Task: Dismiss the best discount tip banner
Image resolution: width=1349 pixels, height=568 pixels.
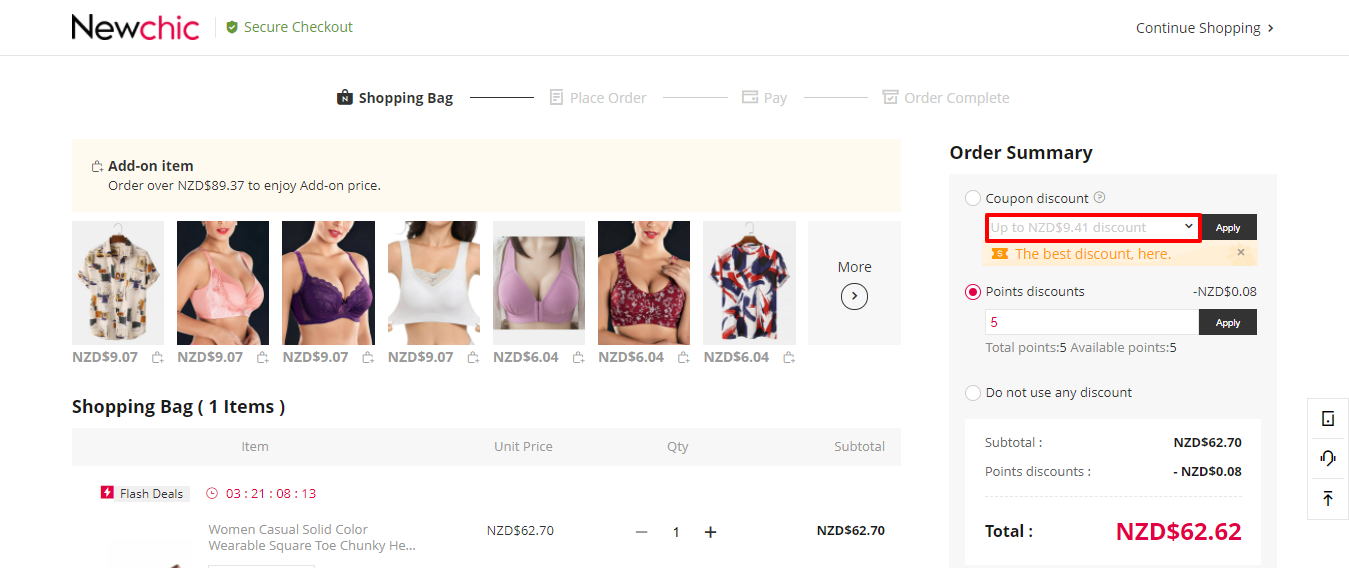Action: 1241,253
